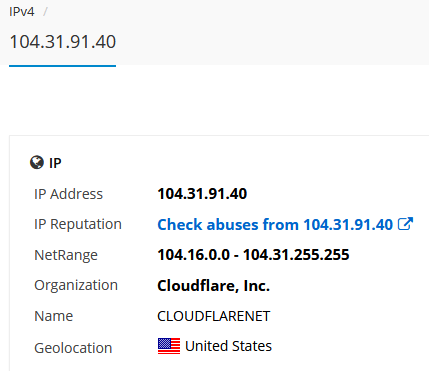Click the IP Address field label
Viewport: 429px width, 371px height.
68,194
